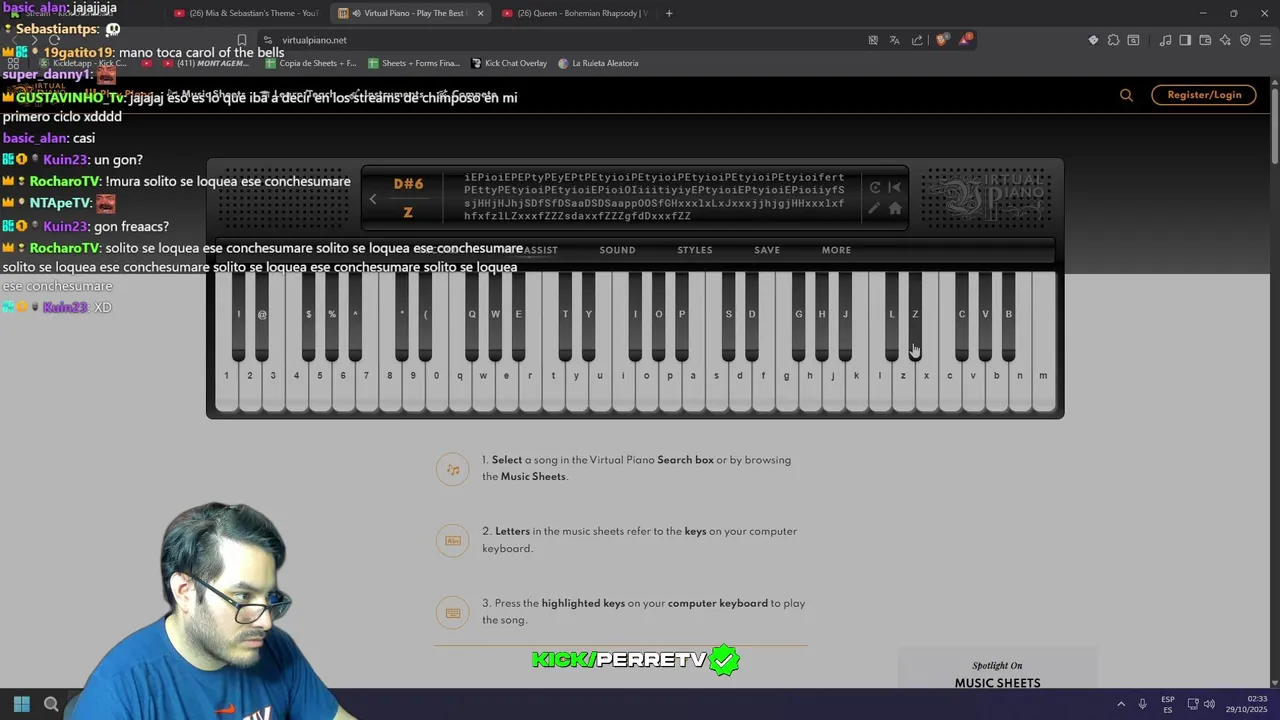
Task: Open the site search magnifier icon
Action: coord(1126,95)
